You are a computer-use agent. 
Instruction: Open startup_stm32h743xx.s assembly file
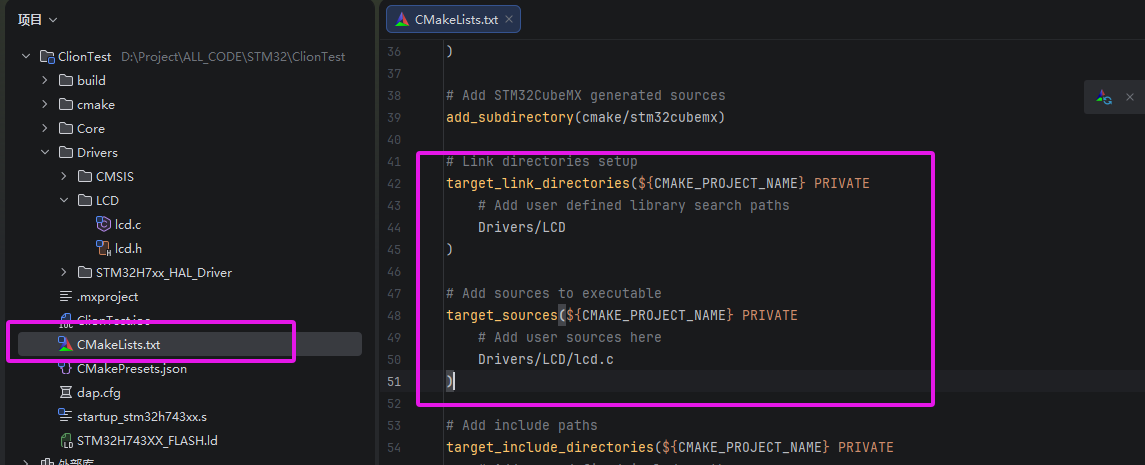pos(141,417)
